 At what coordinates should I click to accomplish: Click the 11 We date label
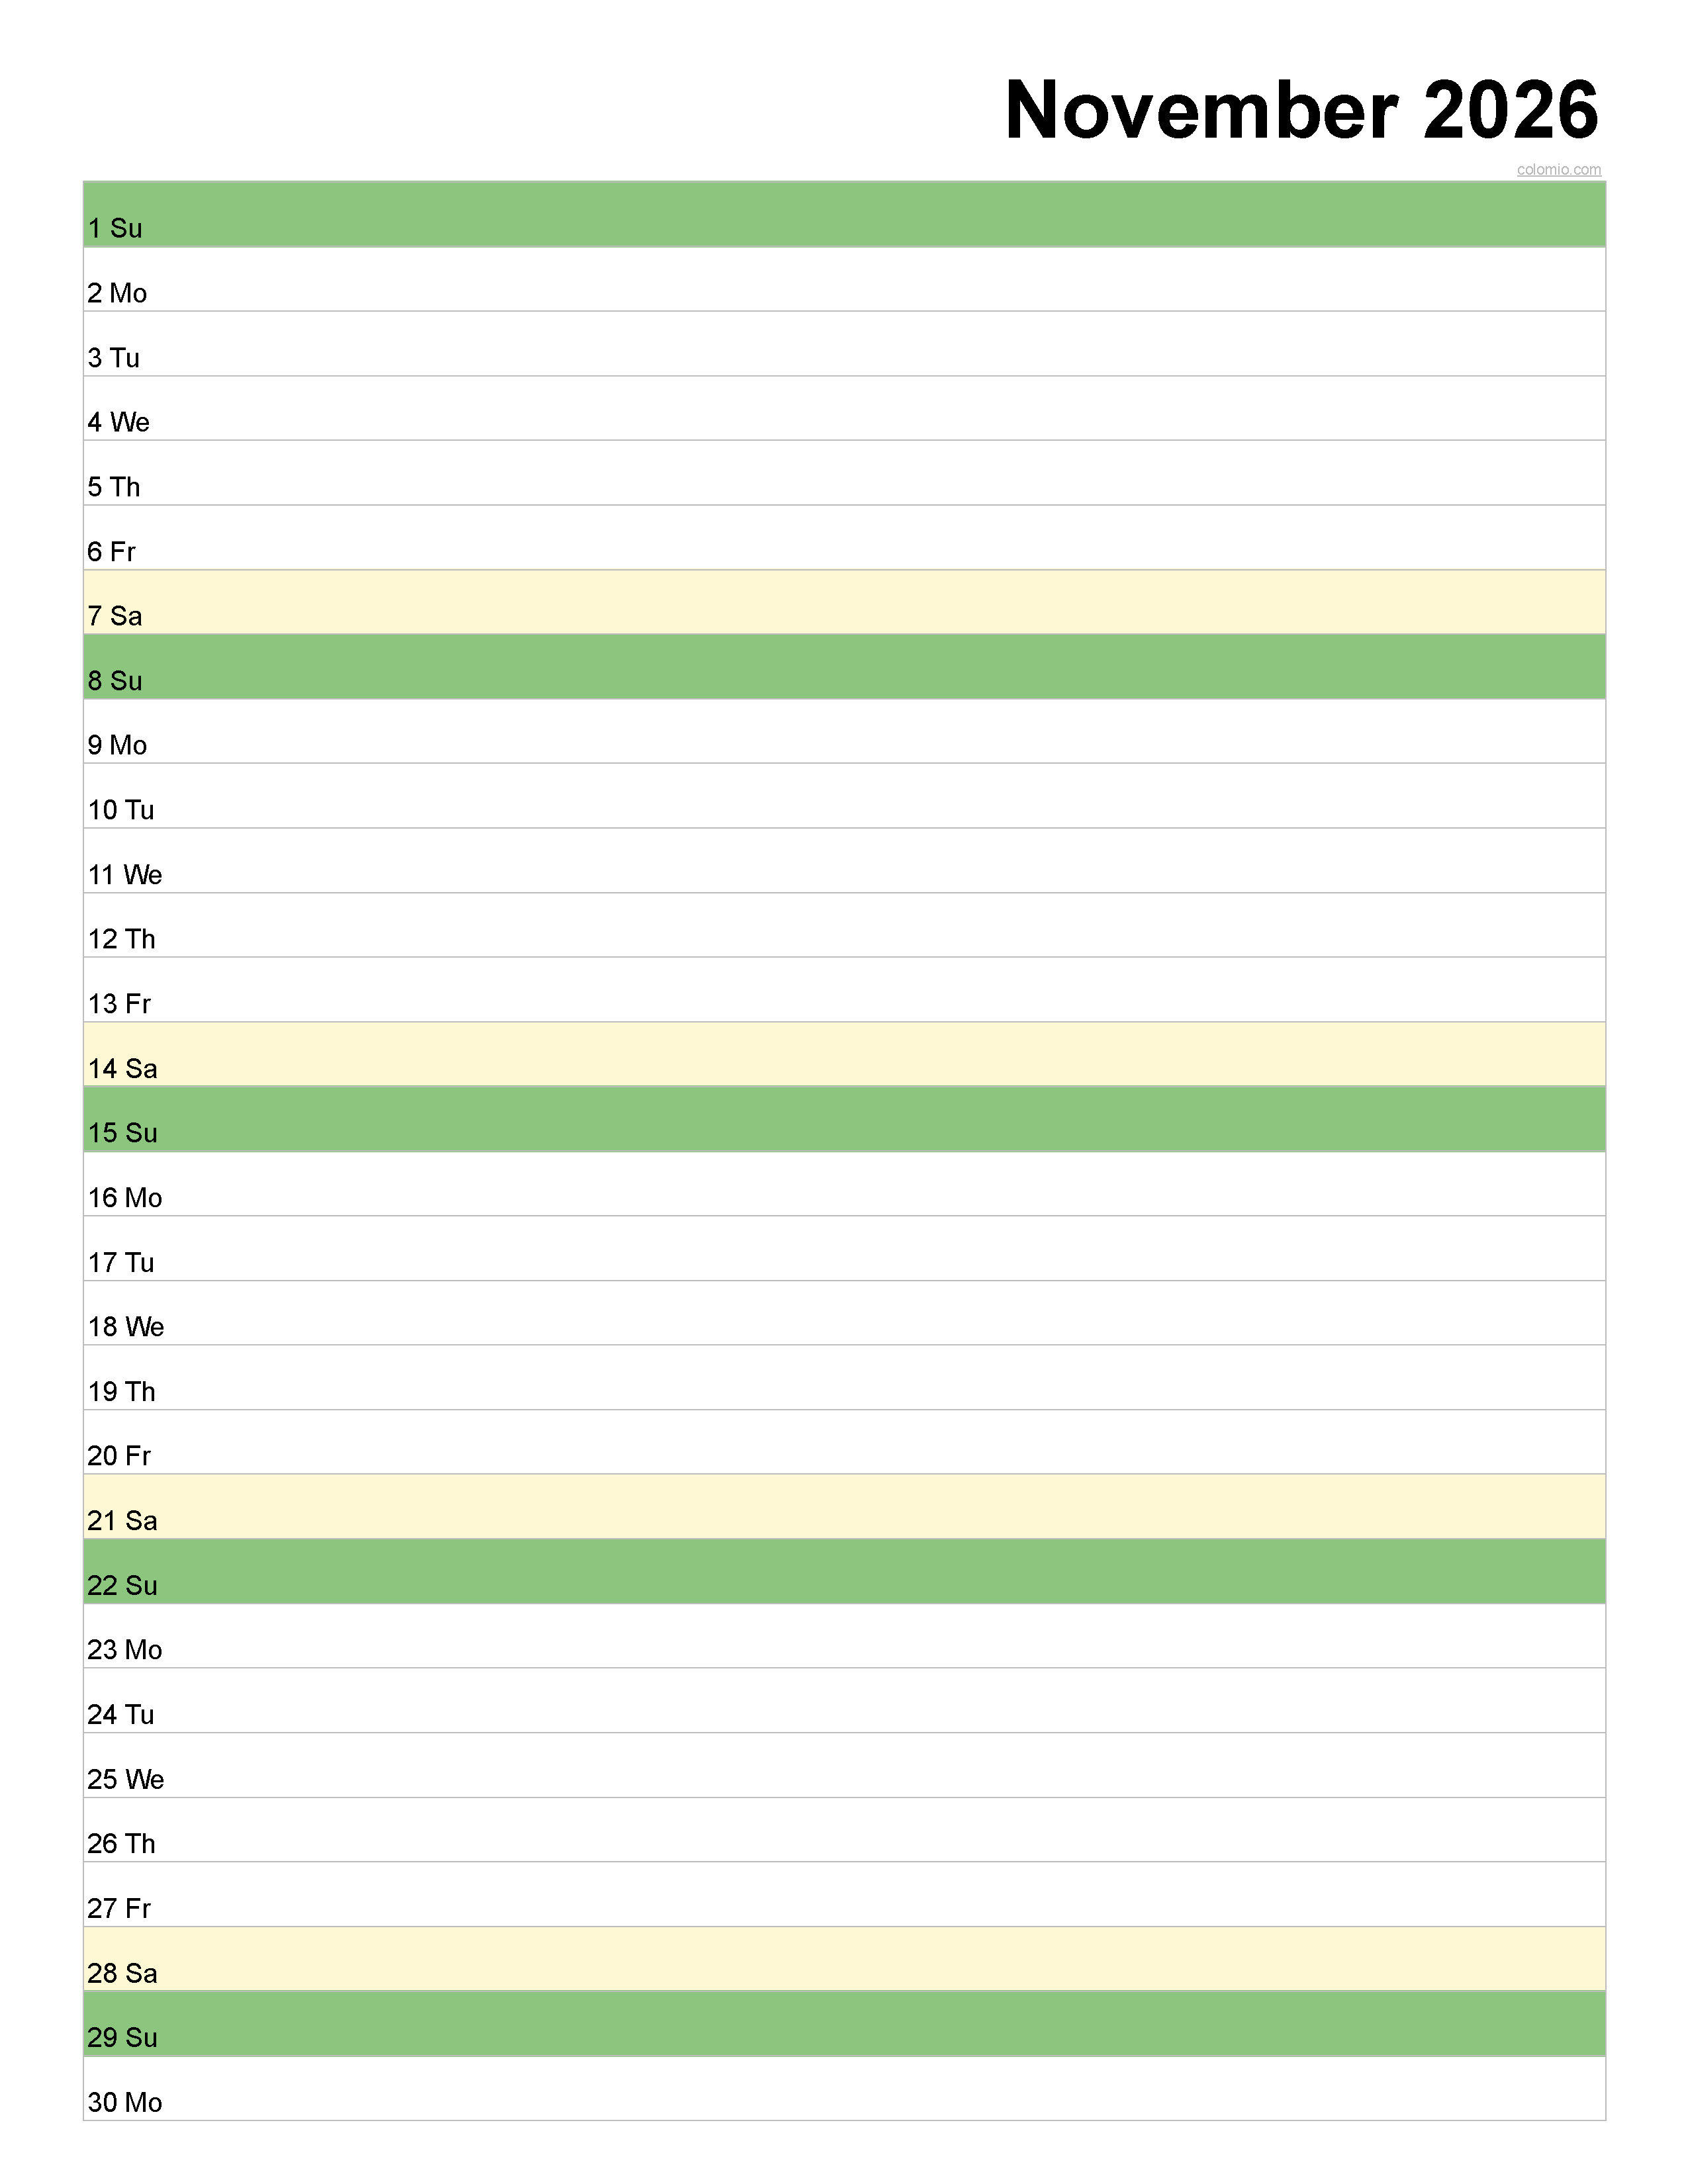pyautogui.click(x=125, y=875)
